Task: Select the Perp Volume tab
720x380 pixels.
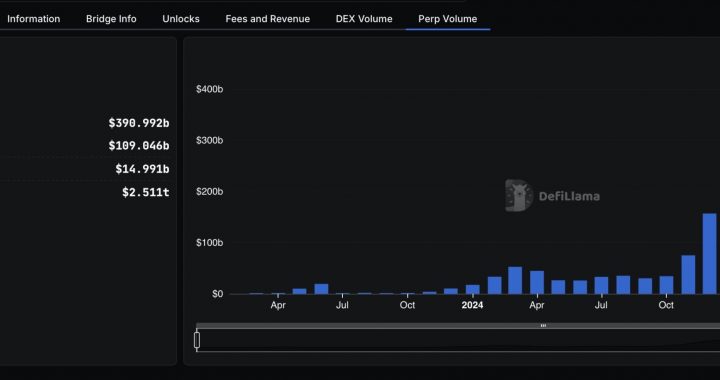Action: click(x=448, y=19)
